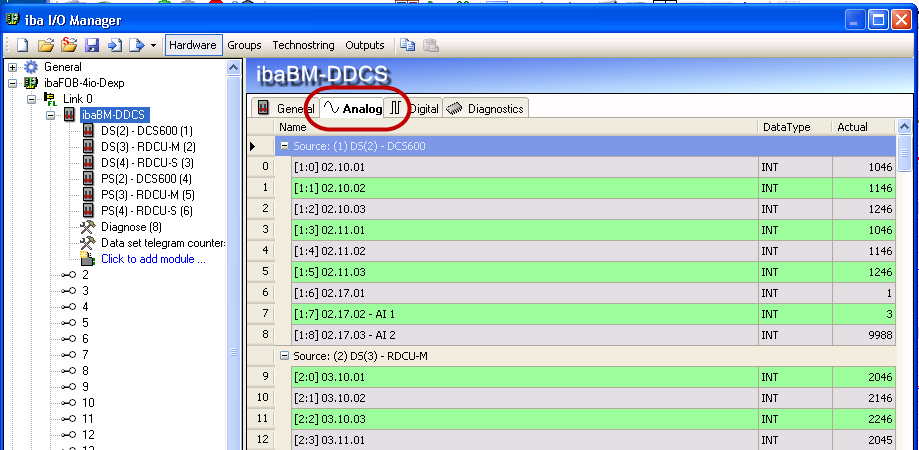The width and height of the screenshot is (919, 450).
Task: Open the Technostring view
Action: coord(303,45)
